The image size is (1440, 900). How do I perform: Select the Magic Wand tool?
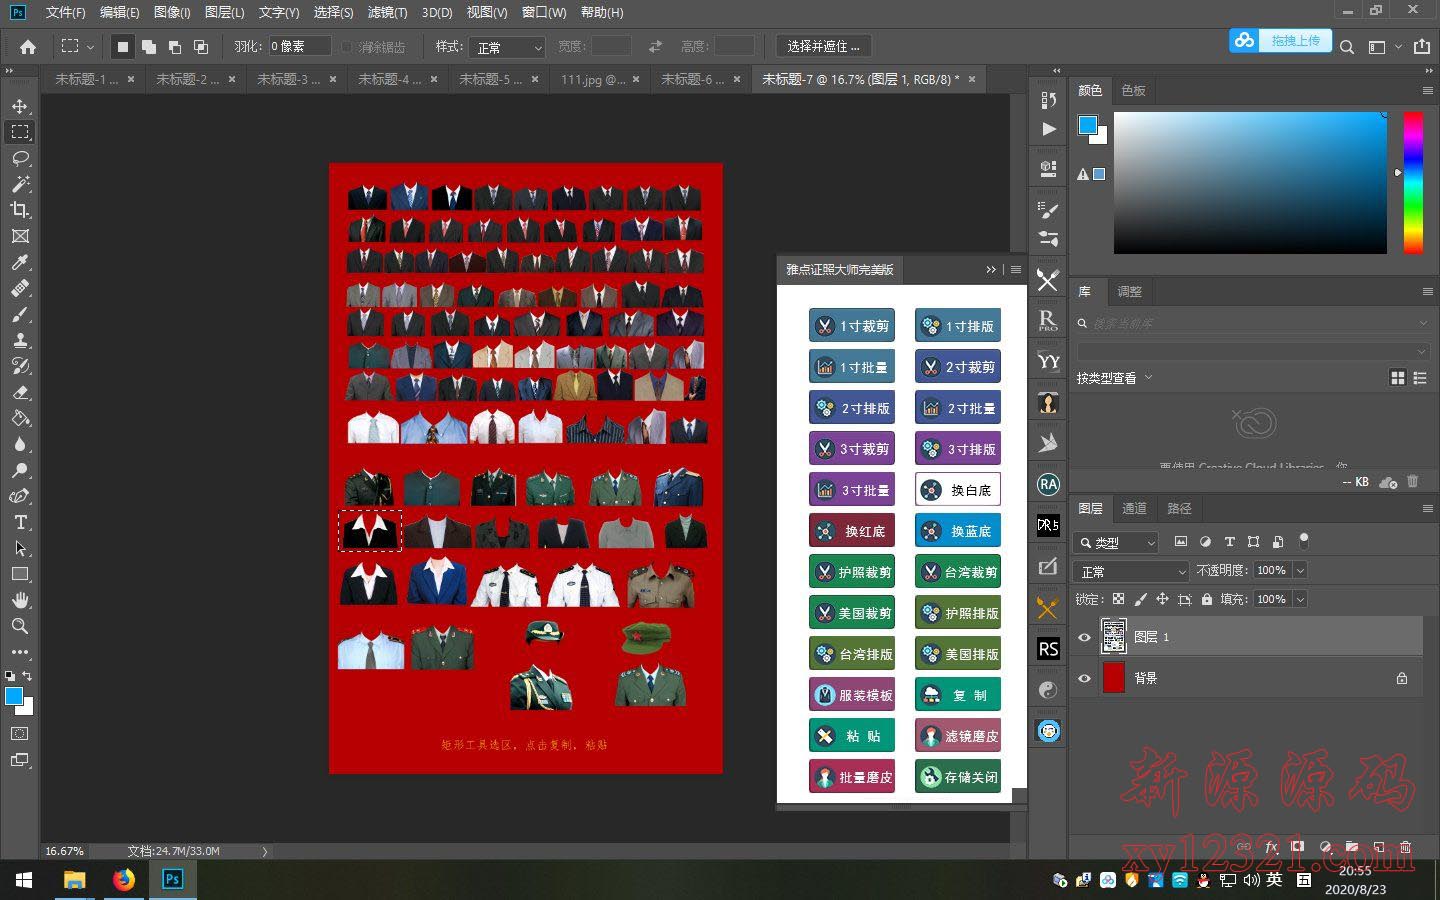point(20,184)
